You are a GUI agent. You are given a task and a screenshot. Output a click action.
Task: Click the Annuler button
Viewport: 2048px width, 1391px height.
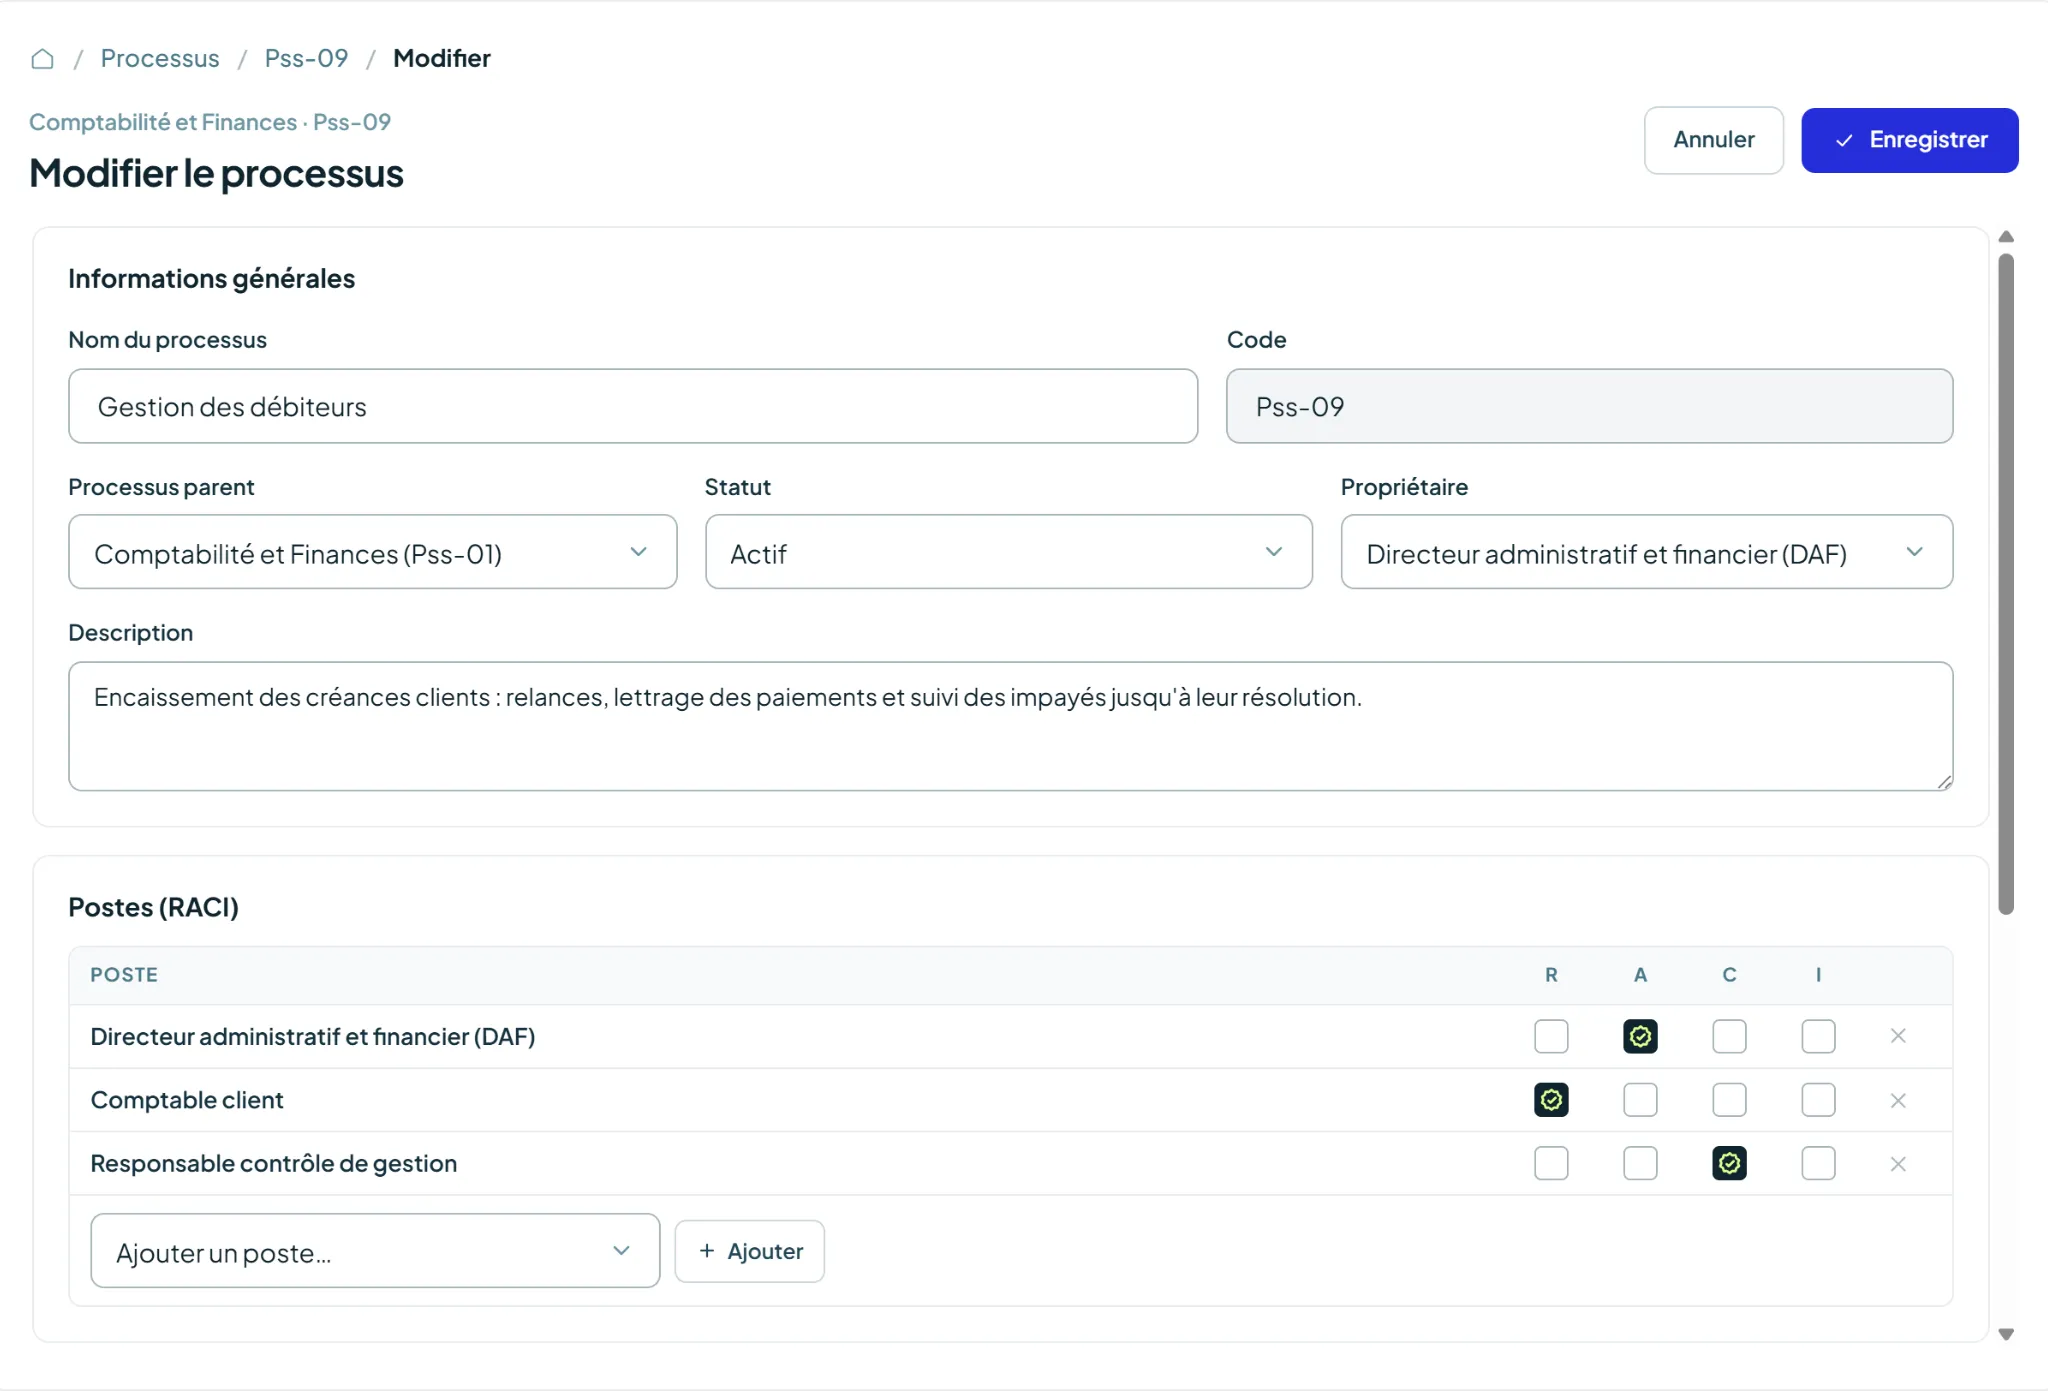click(x=1714, y=140)
